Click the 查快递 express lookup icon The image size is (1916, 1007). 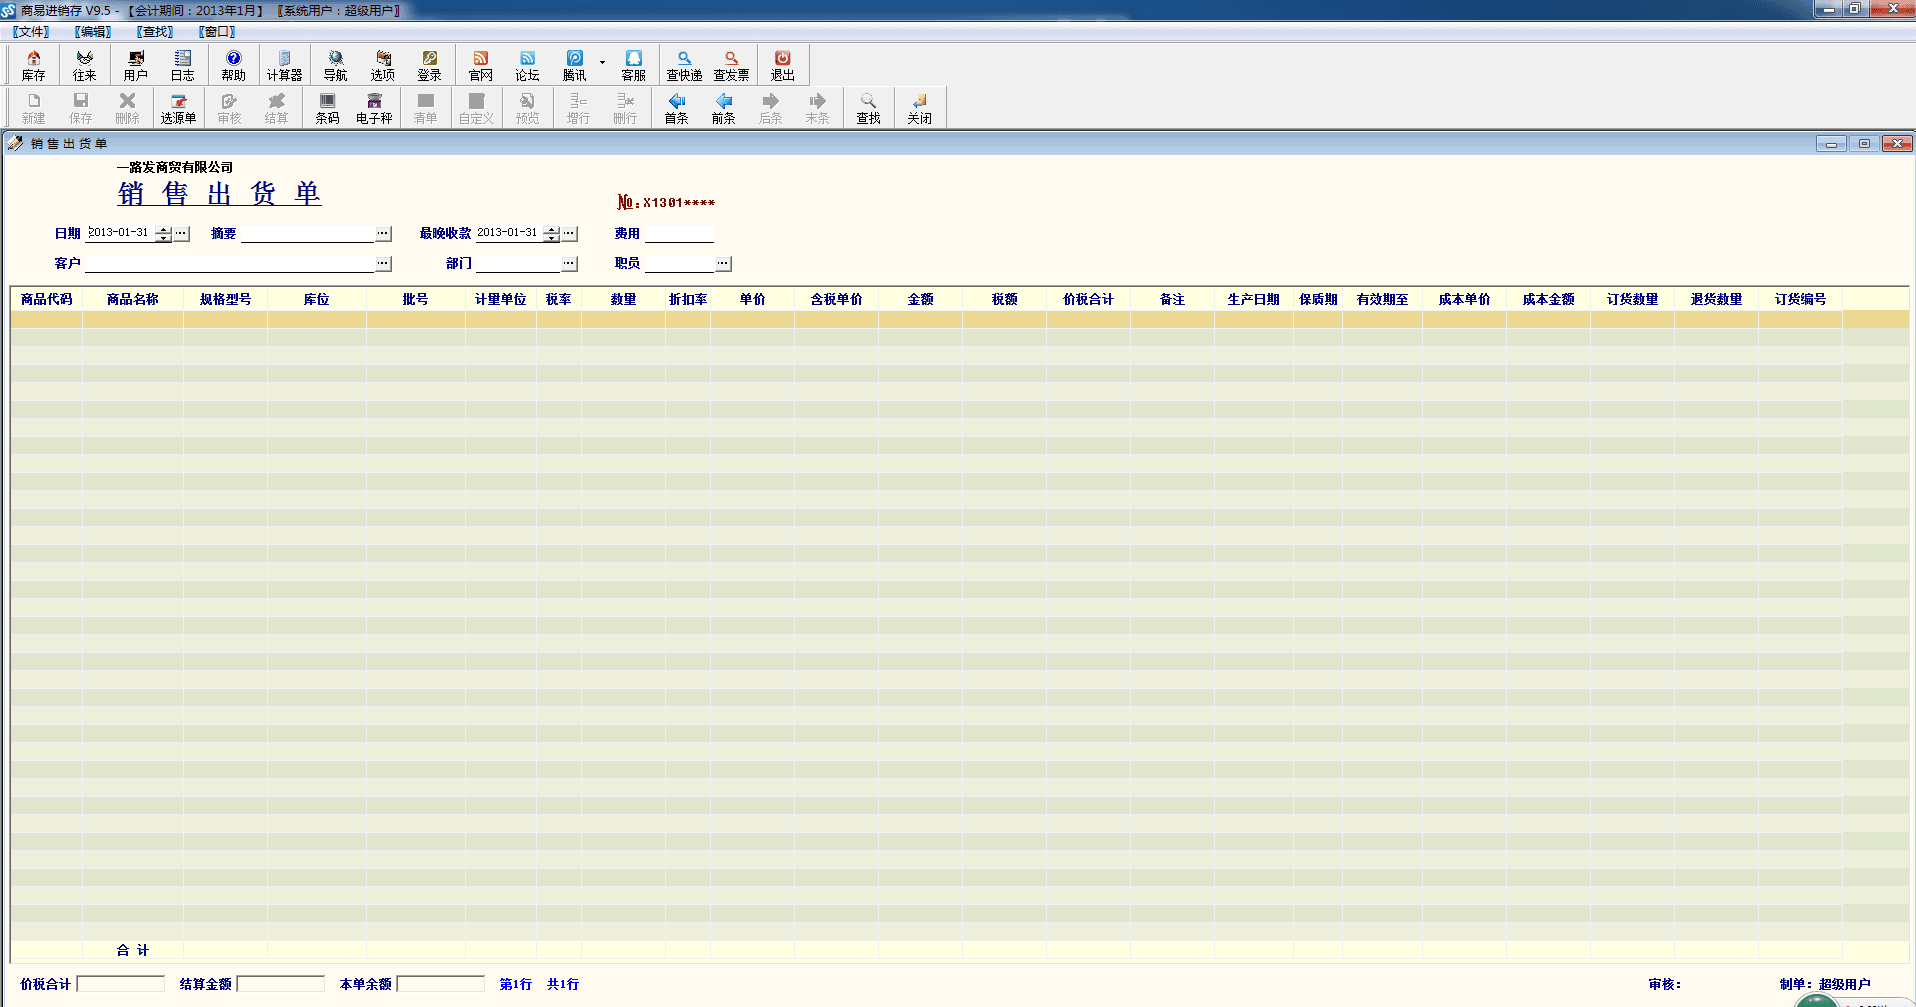click(x=684, y=65)
